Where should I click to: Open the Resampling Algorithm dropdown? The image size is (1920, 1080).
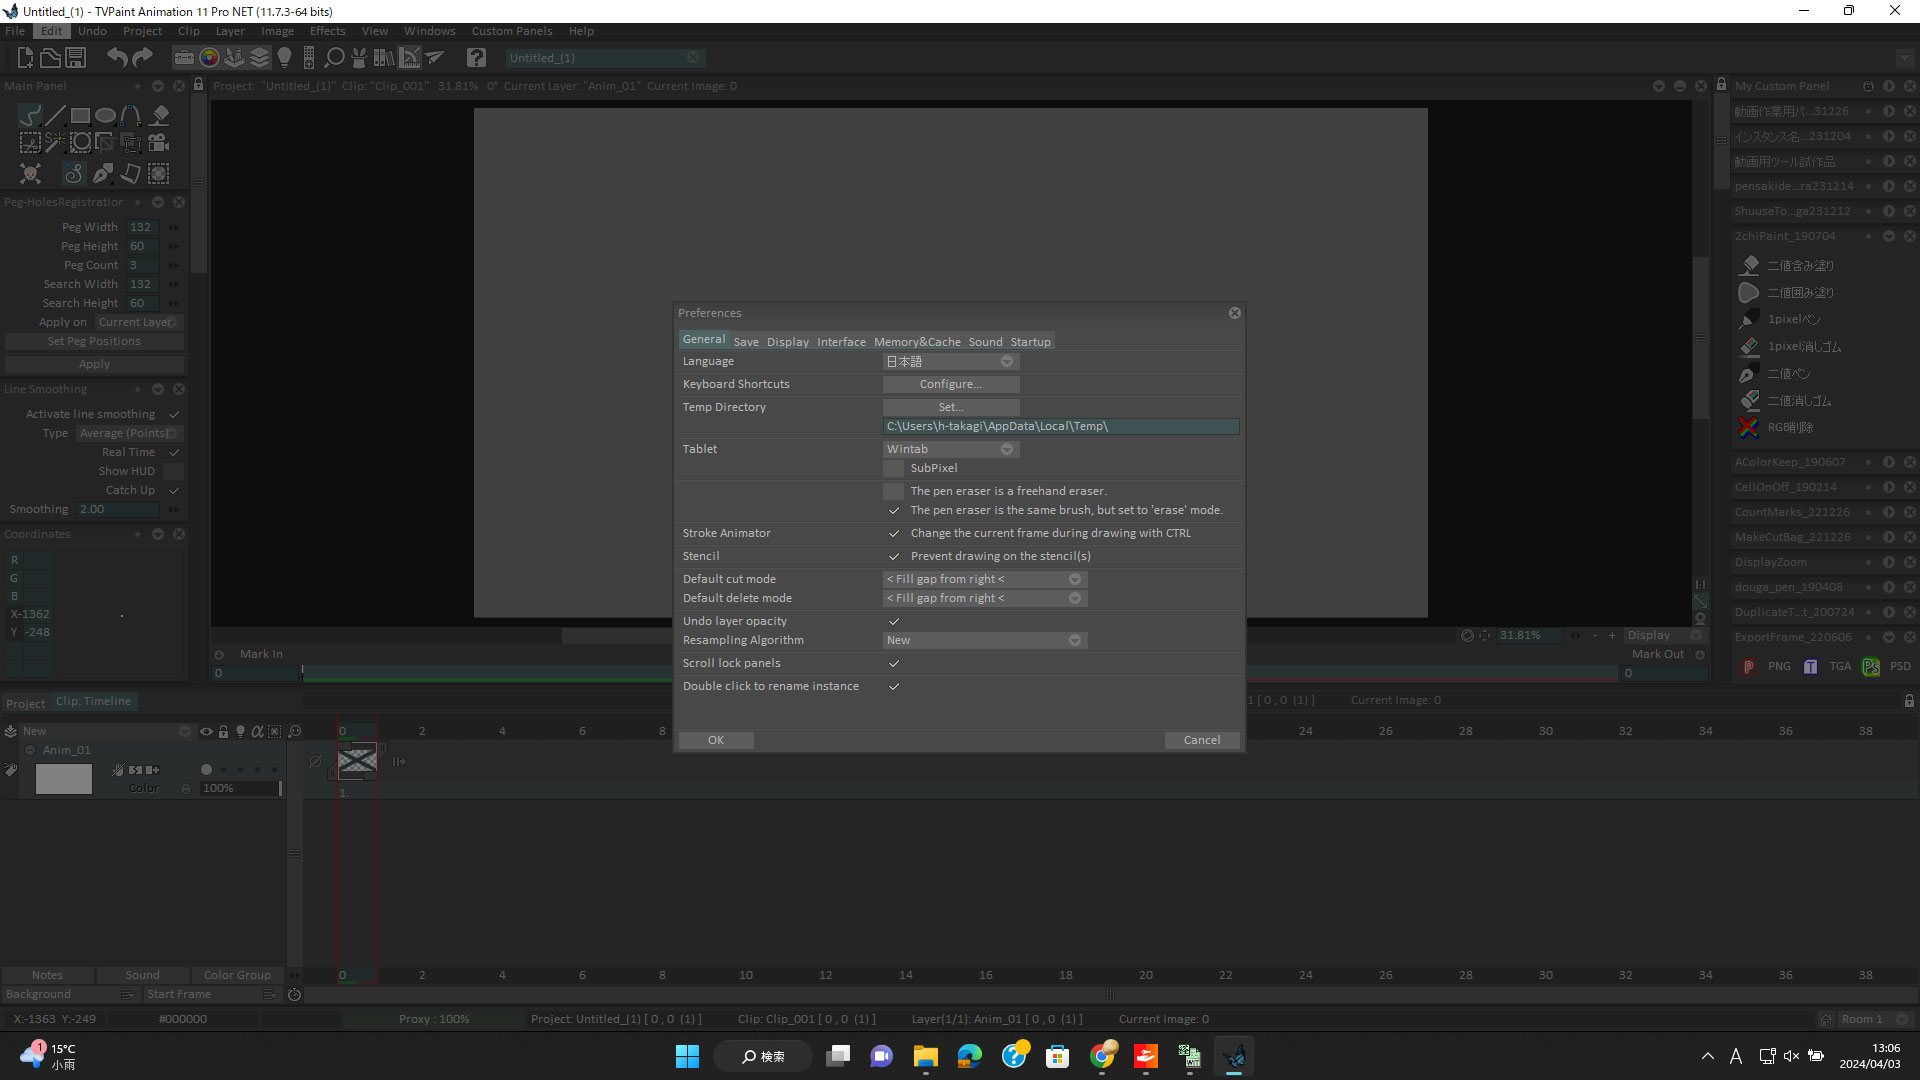[985, 640]
